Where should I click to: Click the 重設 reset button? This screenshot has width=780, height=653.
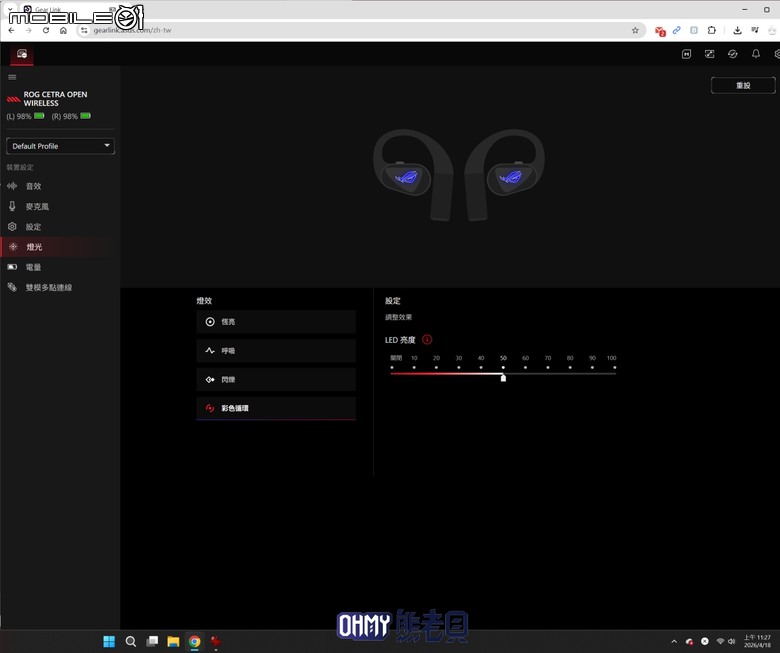743,86
